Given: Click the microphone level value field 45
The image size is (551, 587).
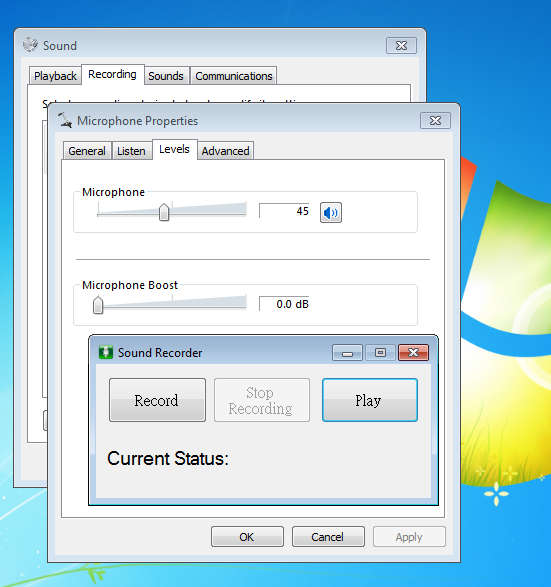Looking at the screenshot, I should (x=285, y=211).
